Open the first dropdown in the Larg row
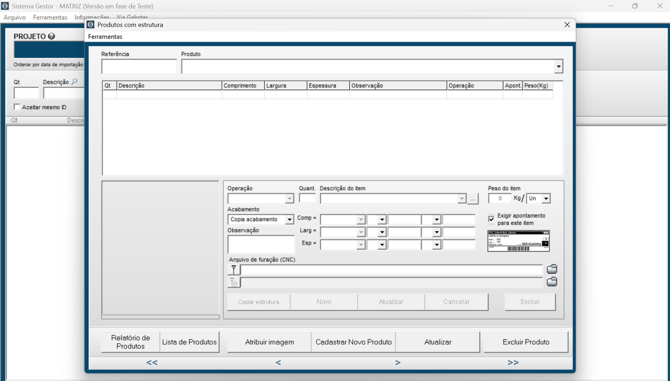Viewport: 670px width, 381px height. [x=361, y=232]
